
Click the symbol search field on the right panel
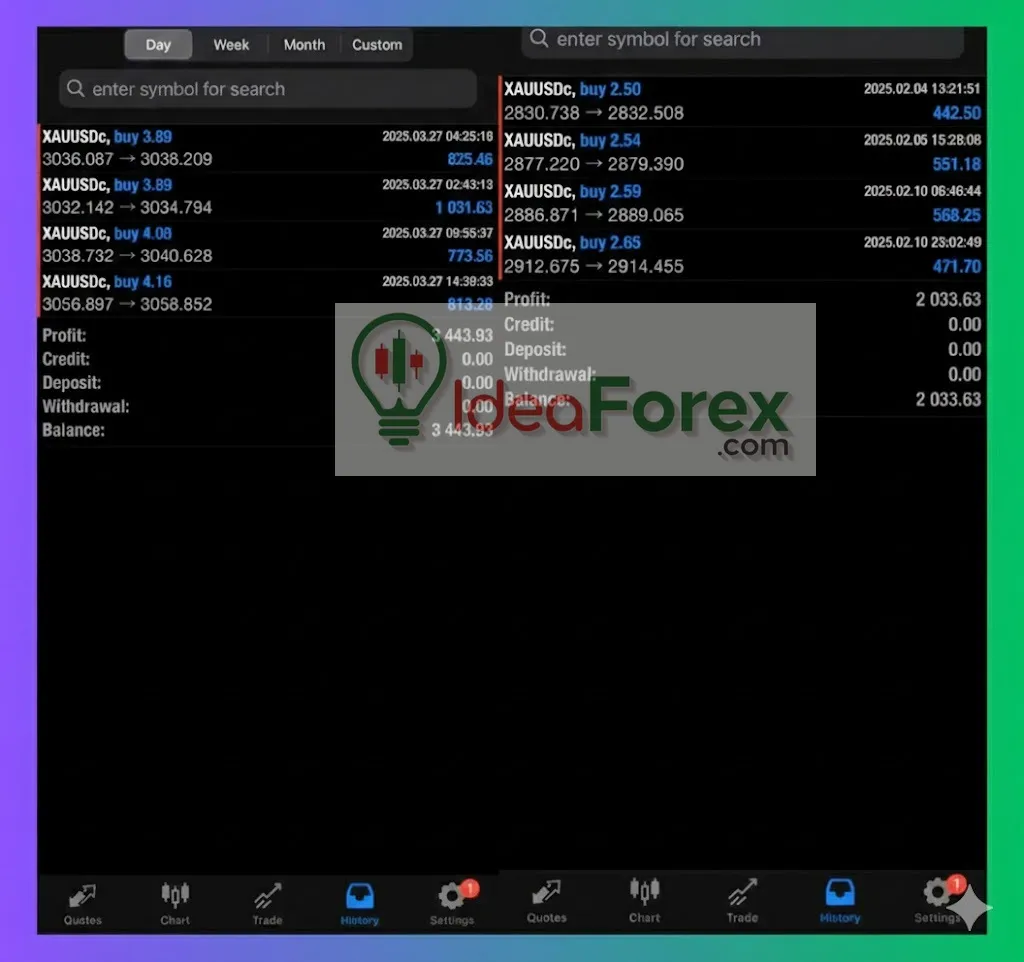pos(740,39)
